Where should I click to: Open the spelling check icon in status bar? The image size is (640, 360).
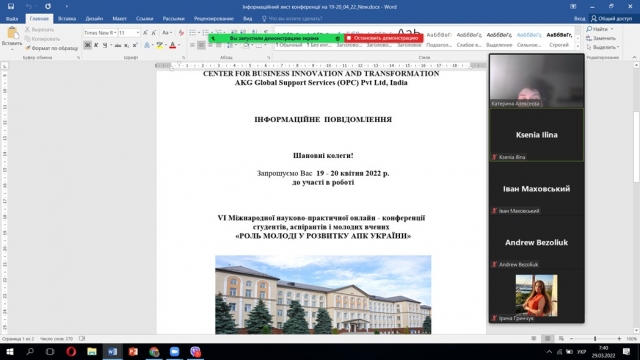tap(82, 339)
